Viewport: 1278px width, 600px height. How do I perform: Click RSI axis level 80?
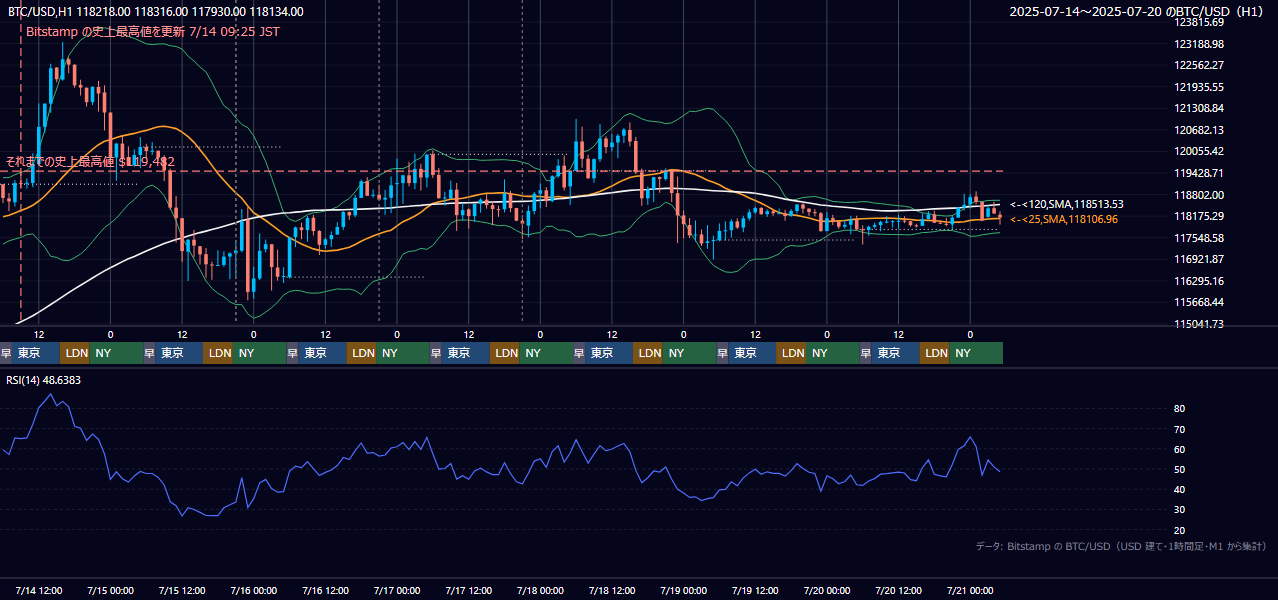pos(1179,409)
